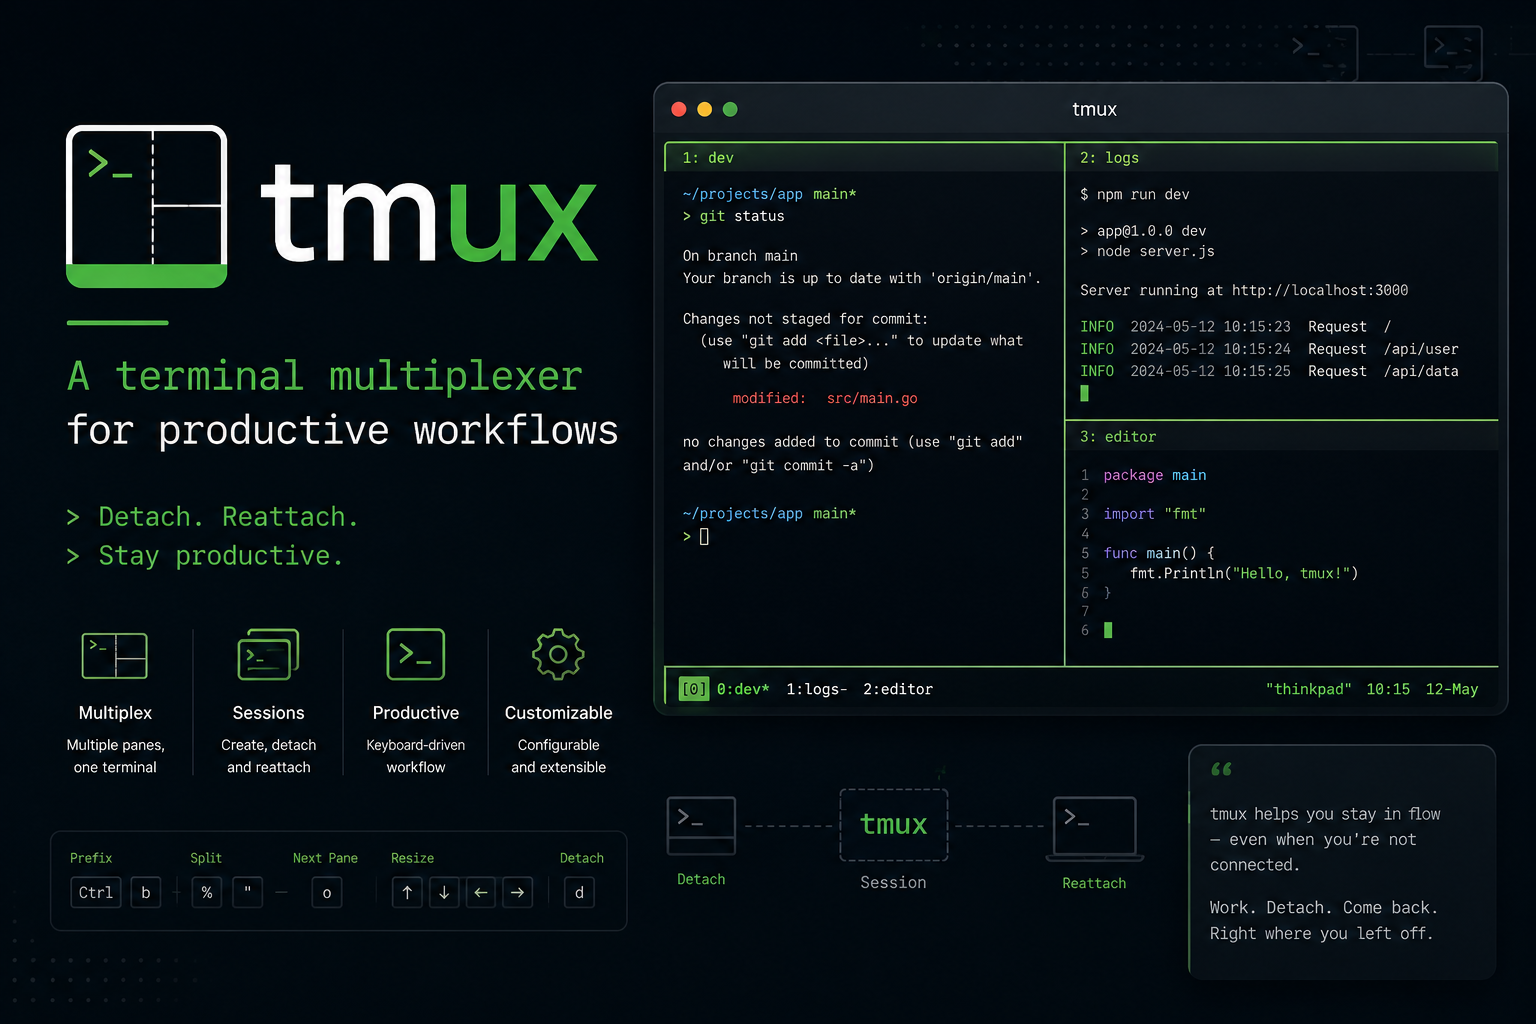The width and height of the screenshot is (1536, 1024).
Task: Click the % split key
Action: pyautogui.click(x=207, y=893)
